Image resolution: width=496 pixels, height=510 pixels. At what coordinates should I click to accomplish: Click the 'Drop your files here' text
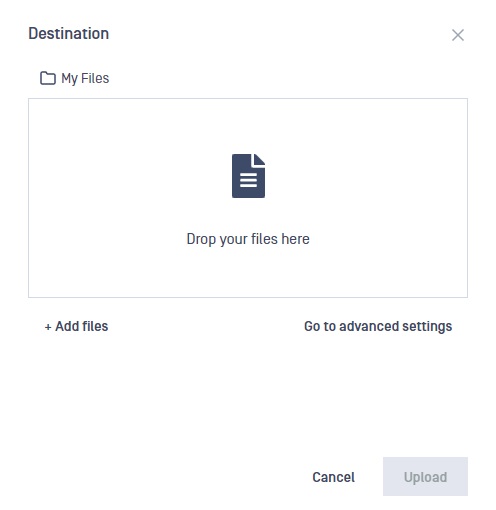248,239
